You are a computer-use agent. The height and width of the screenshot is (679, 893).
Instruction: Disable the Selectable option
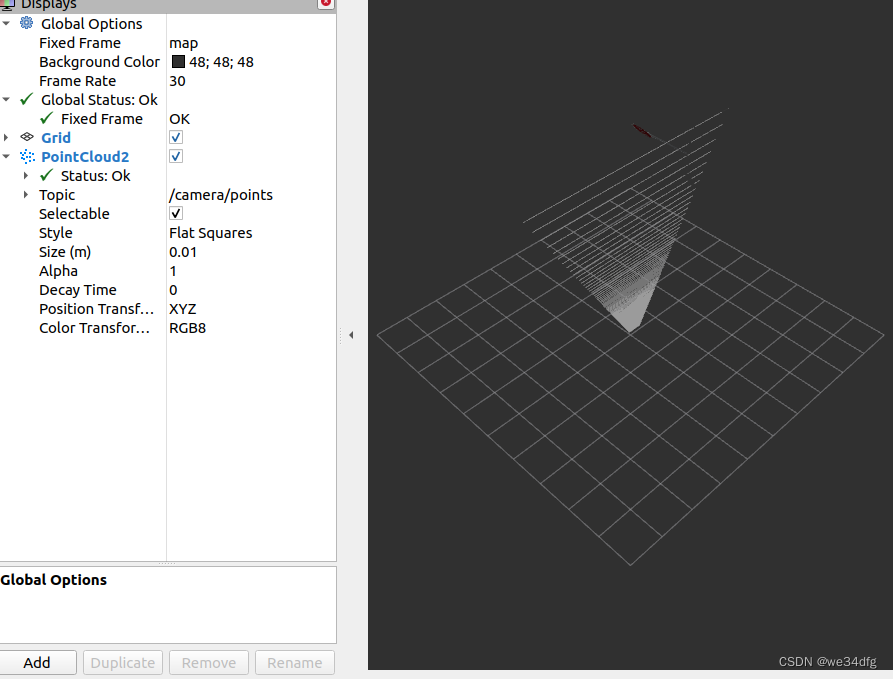[175, 213]
